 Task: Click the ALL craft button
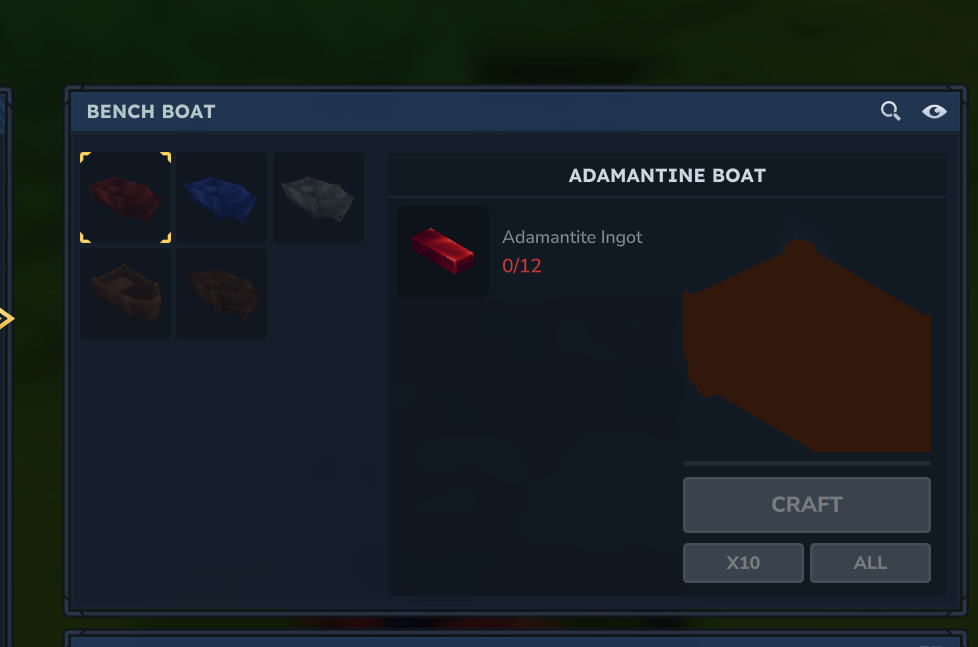pos(870,563)
